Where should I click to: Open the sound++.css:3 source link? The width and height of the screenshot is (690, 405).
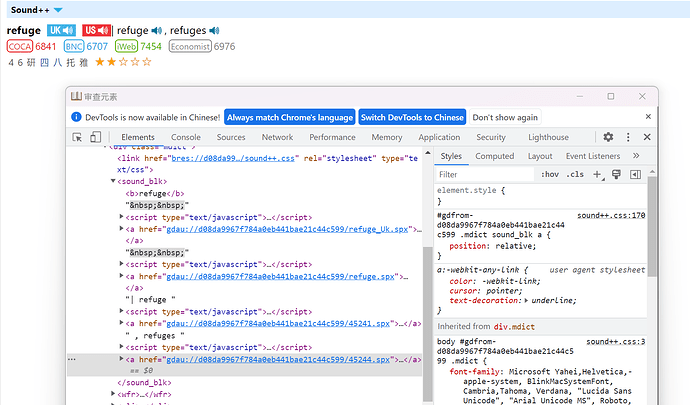pos(616,342)
